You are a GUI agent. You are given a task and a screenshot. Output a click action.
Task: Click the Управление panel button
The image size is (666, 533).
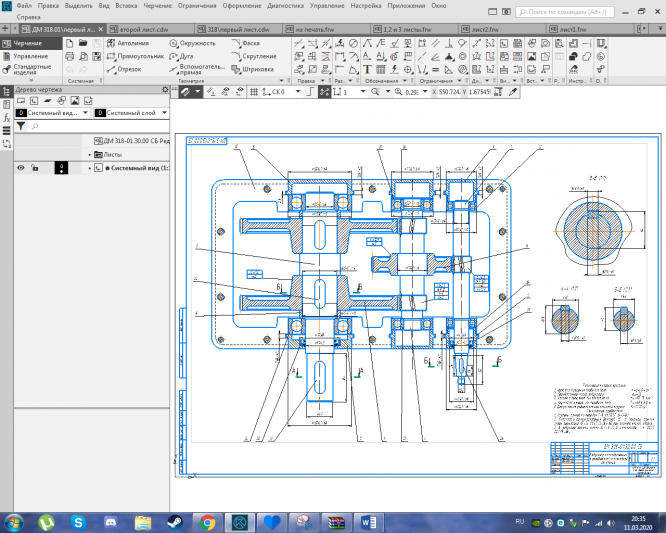pos(29,56)
